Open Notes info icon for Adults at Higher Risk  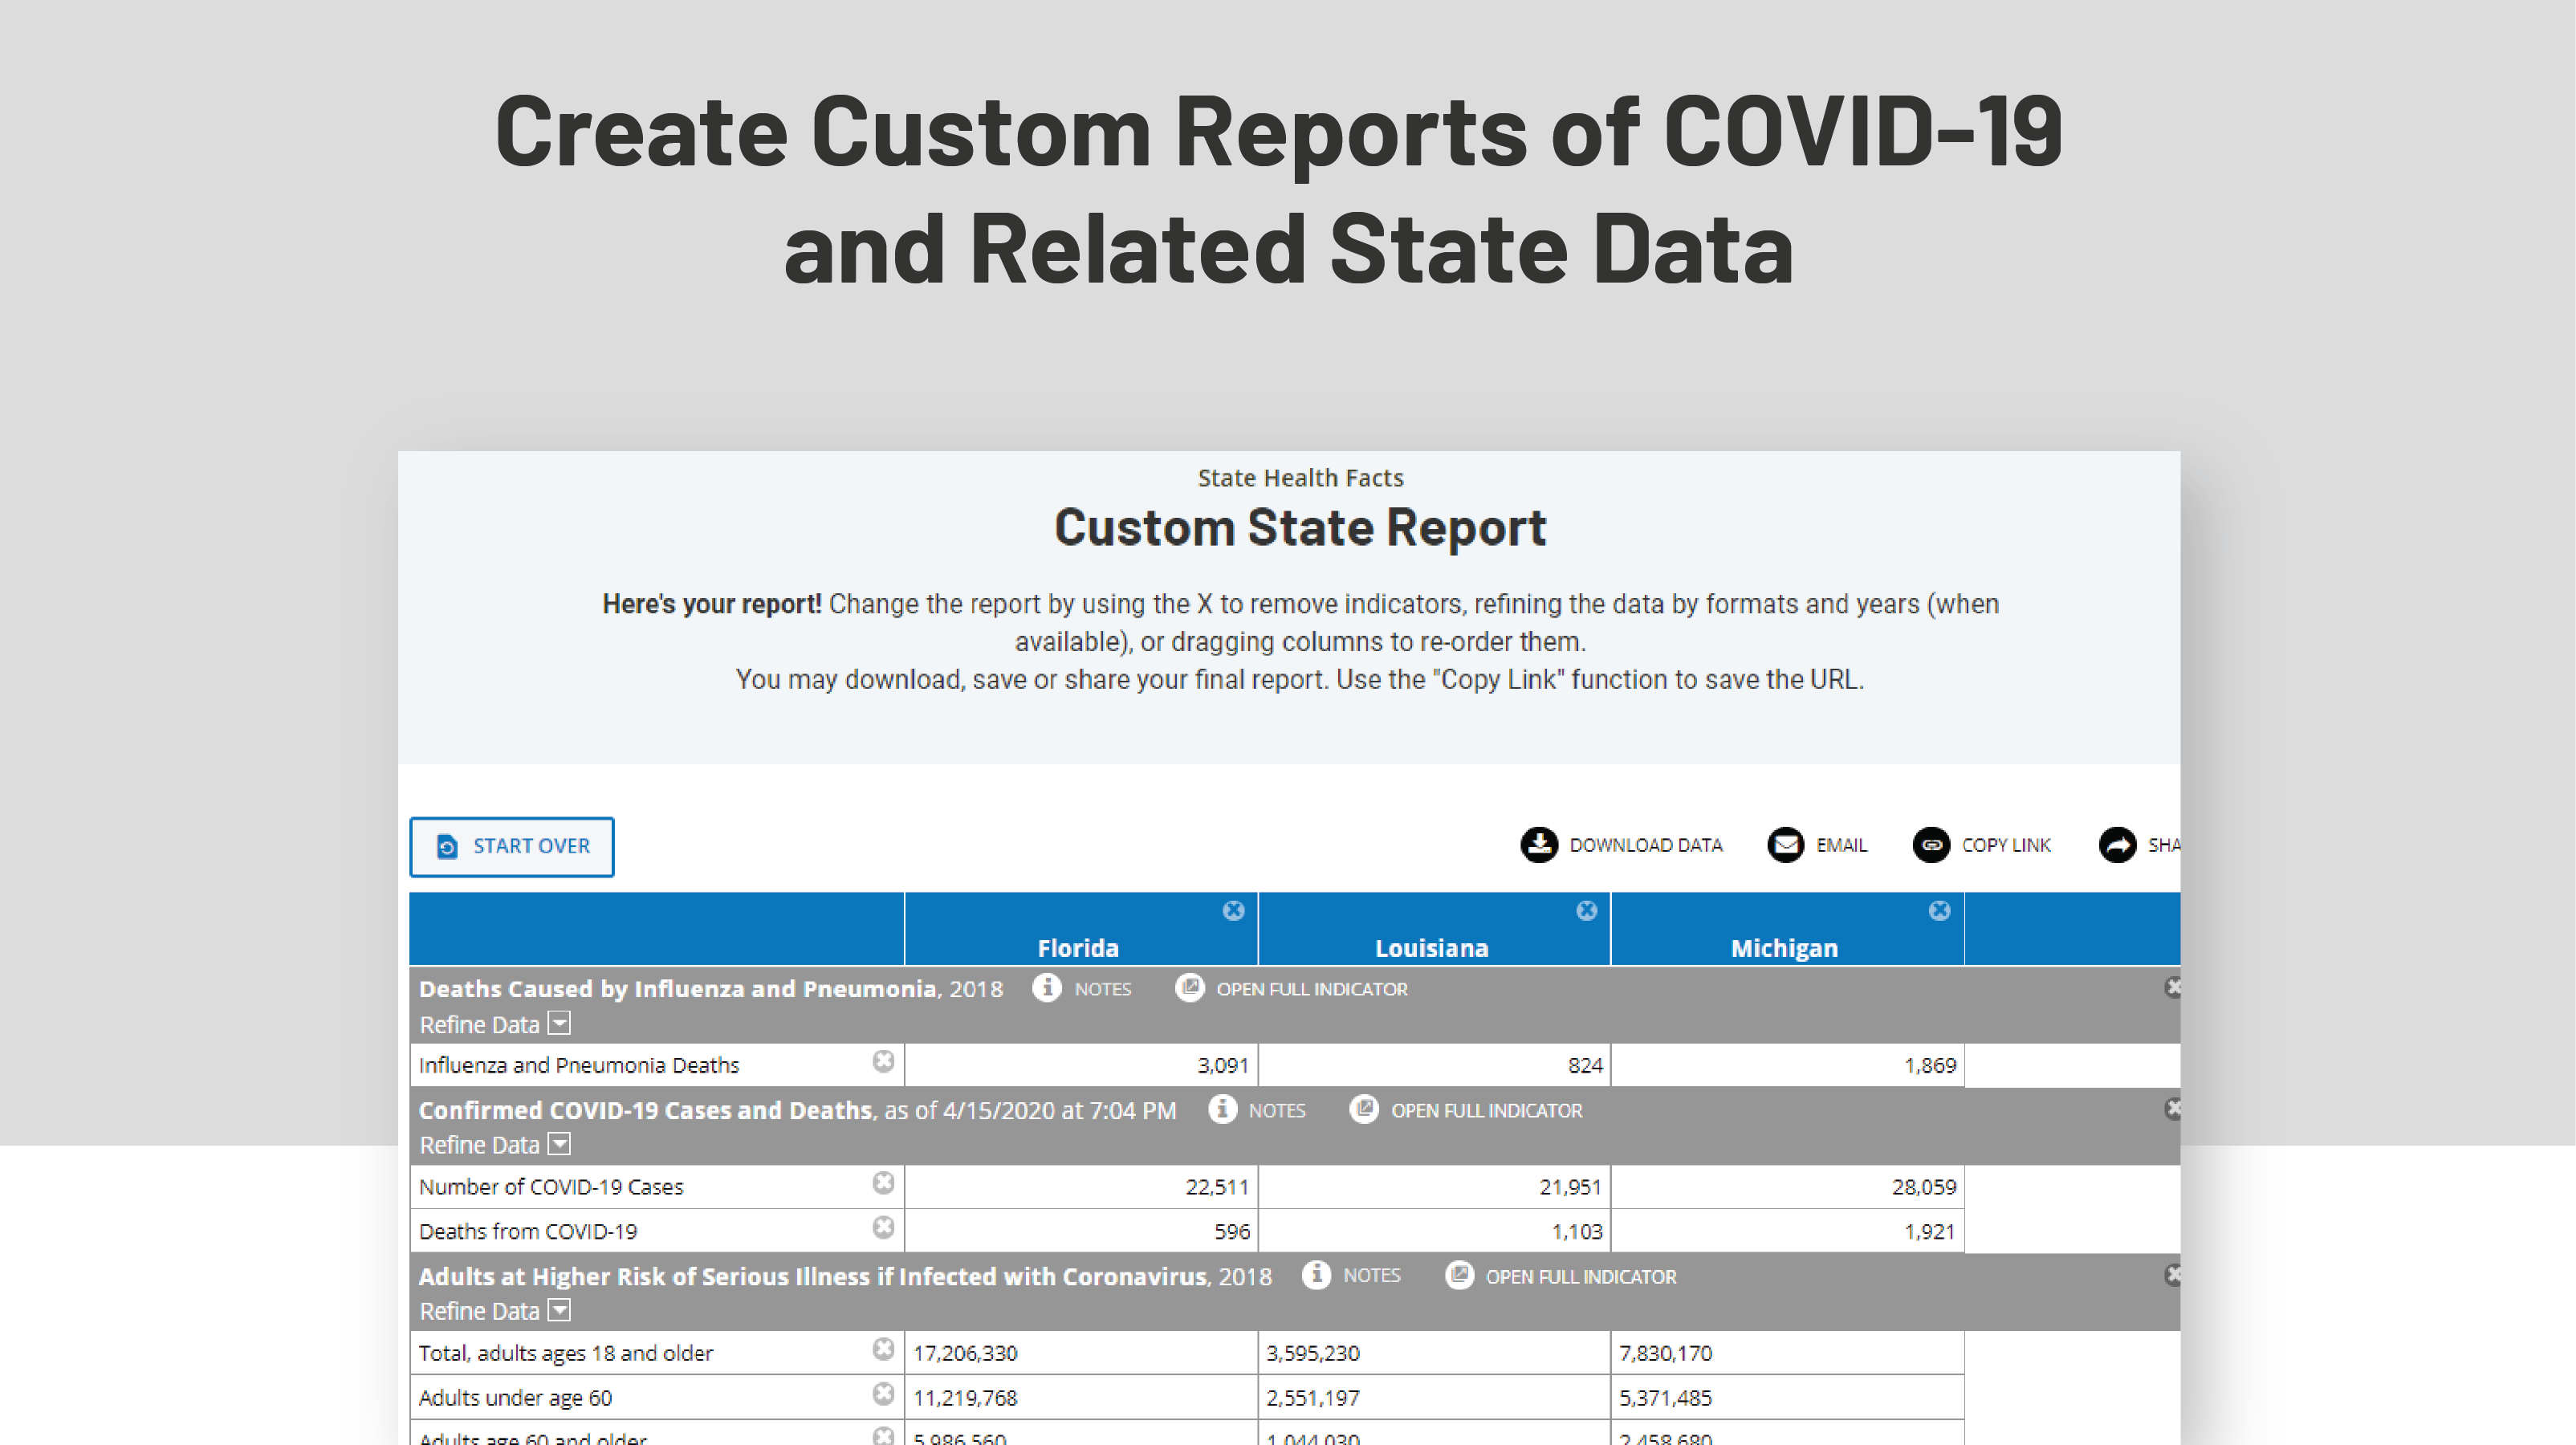point(1316,1275)
